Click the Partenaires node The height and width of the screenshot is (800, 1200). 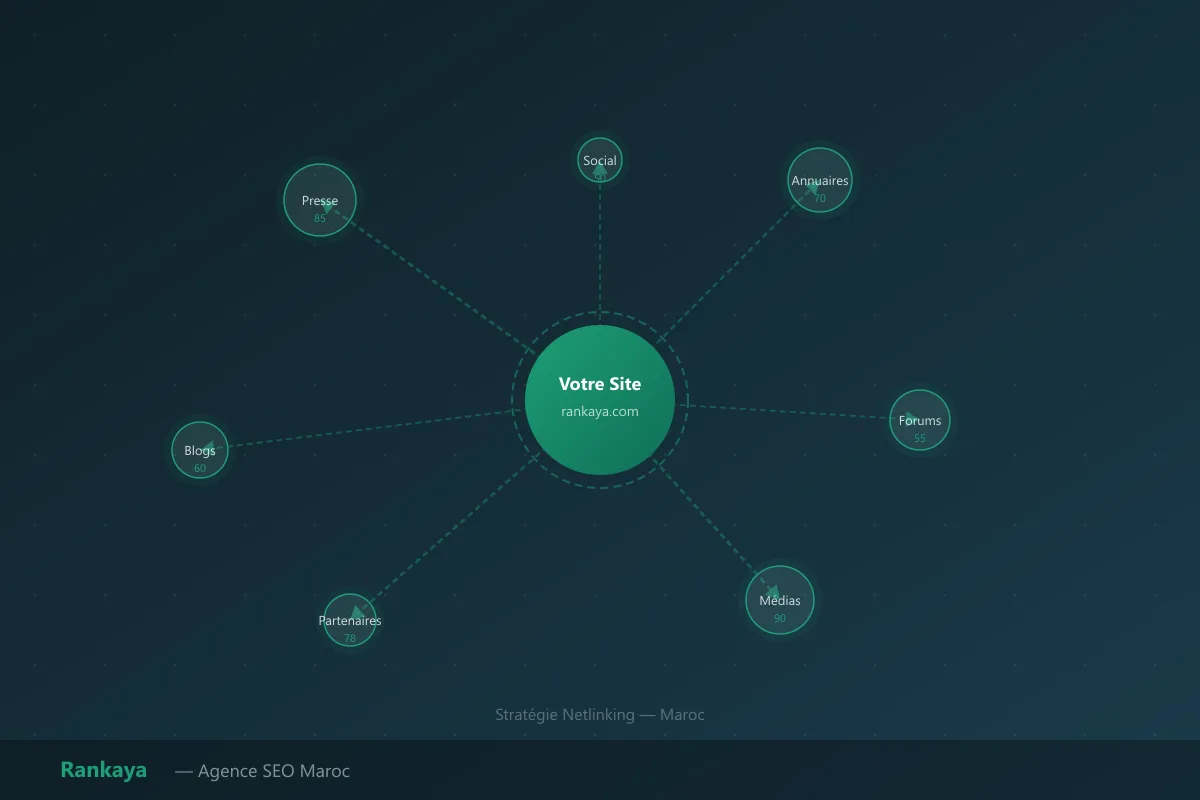[x=350, y=620]
